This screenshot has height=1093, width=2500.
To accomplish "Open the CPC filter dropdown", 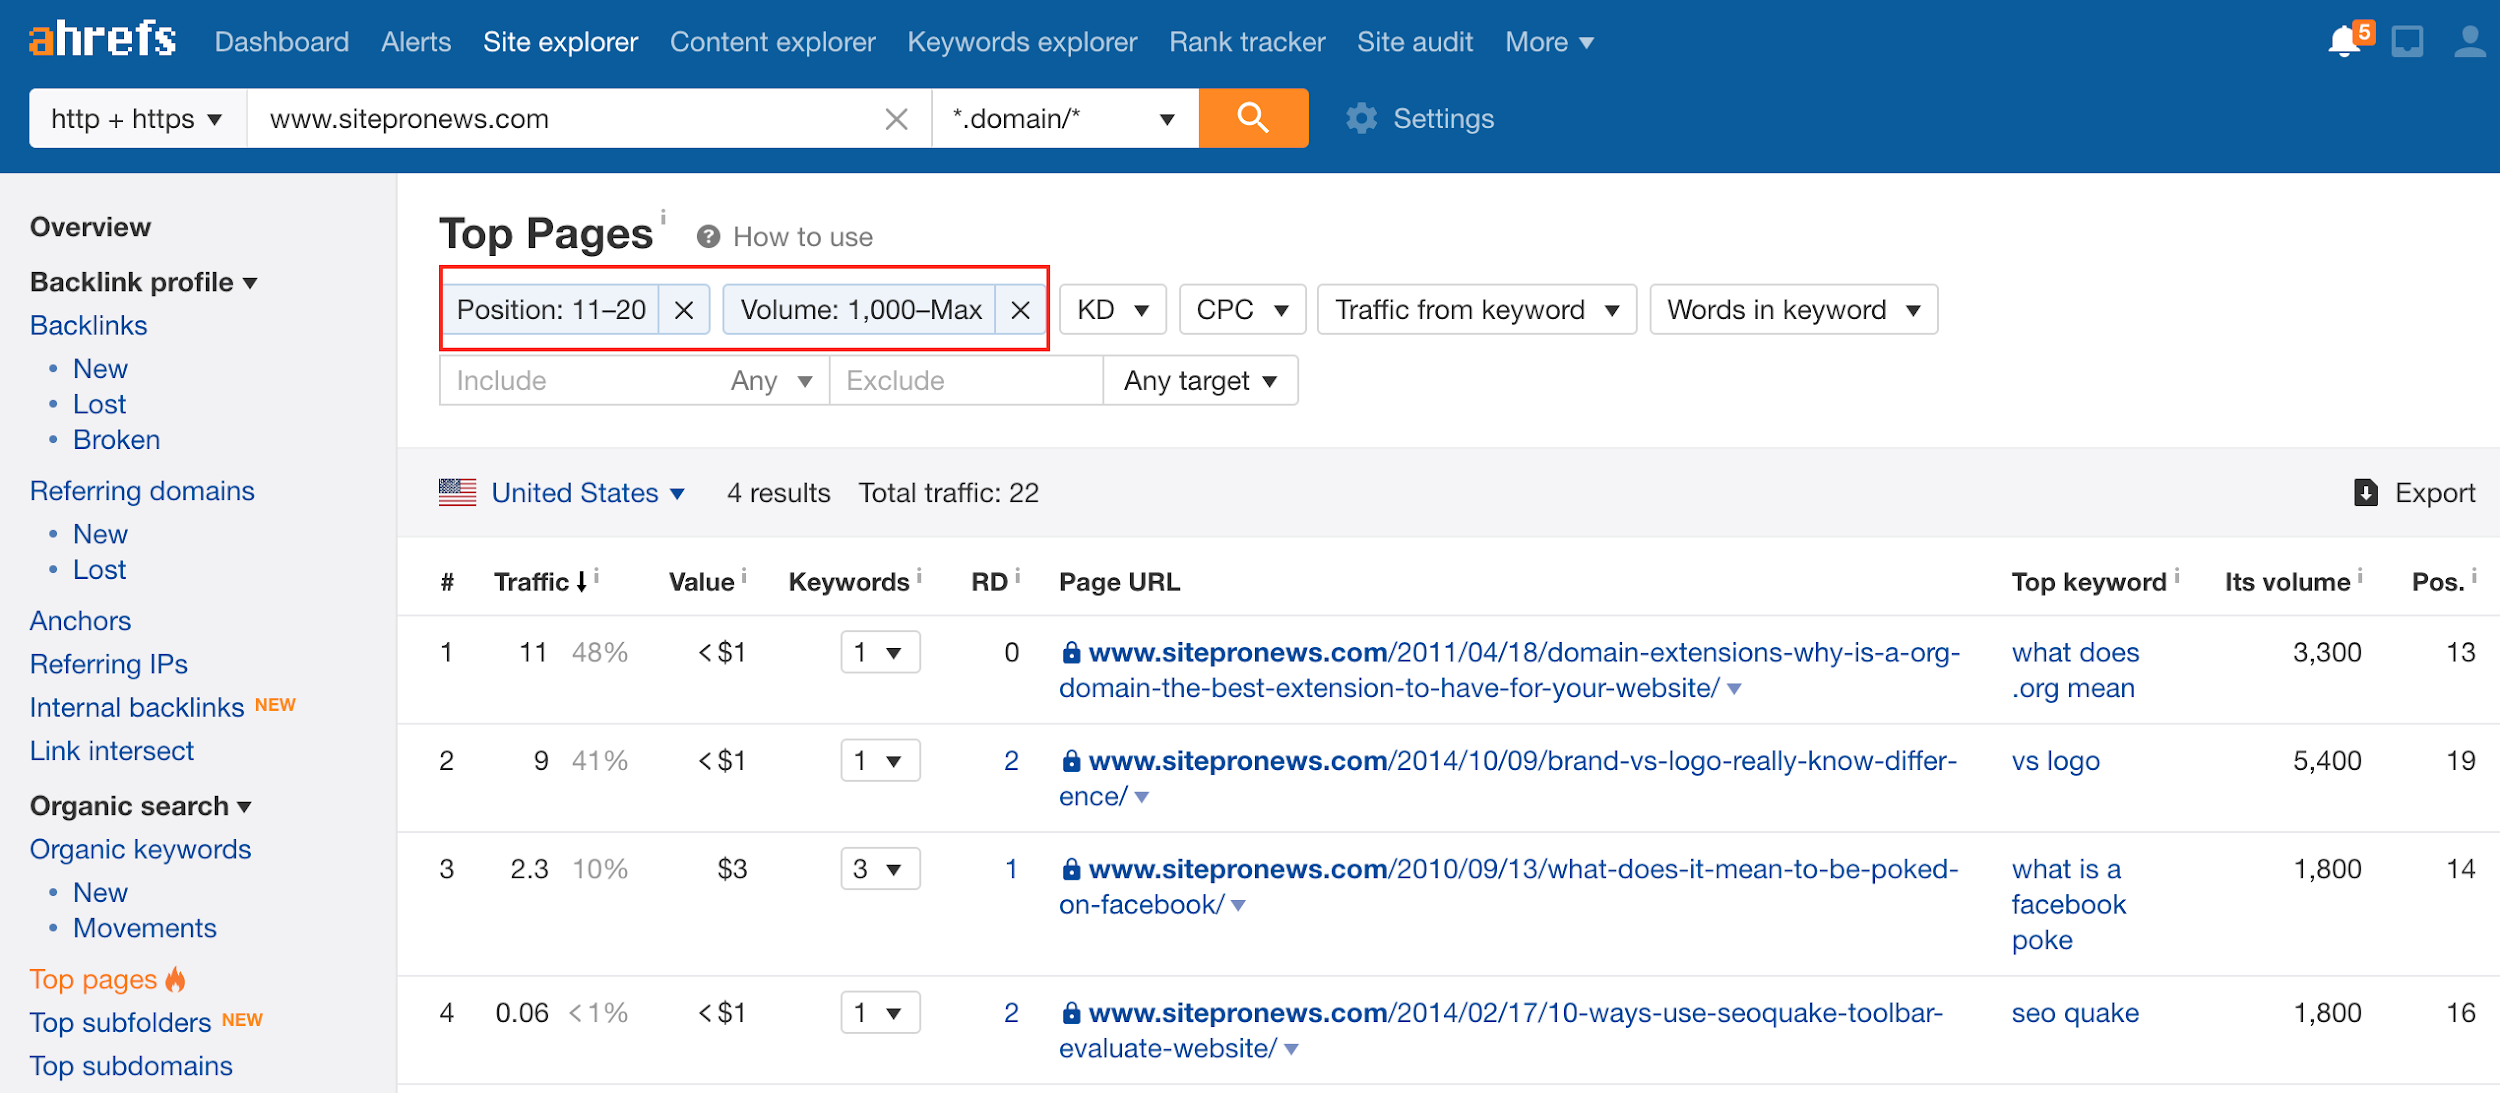I will coord(1242,310).
